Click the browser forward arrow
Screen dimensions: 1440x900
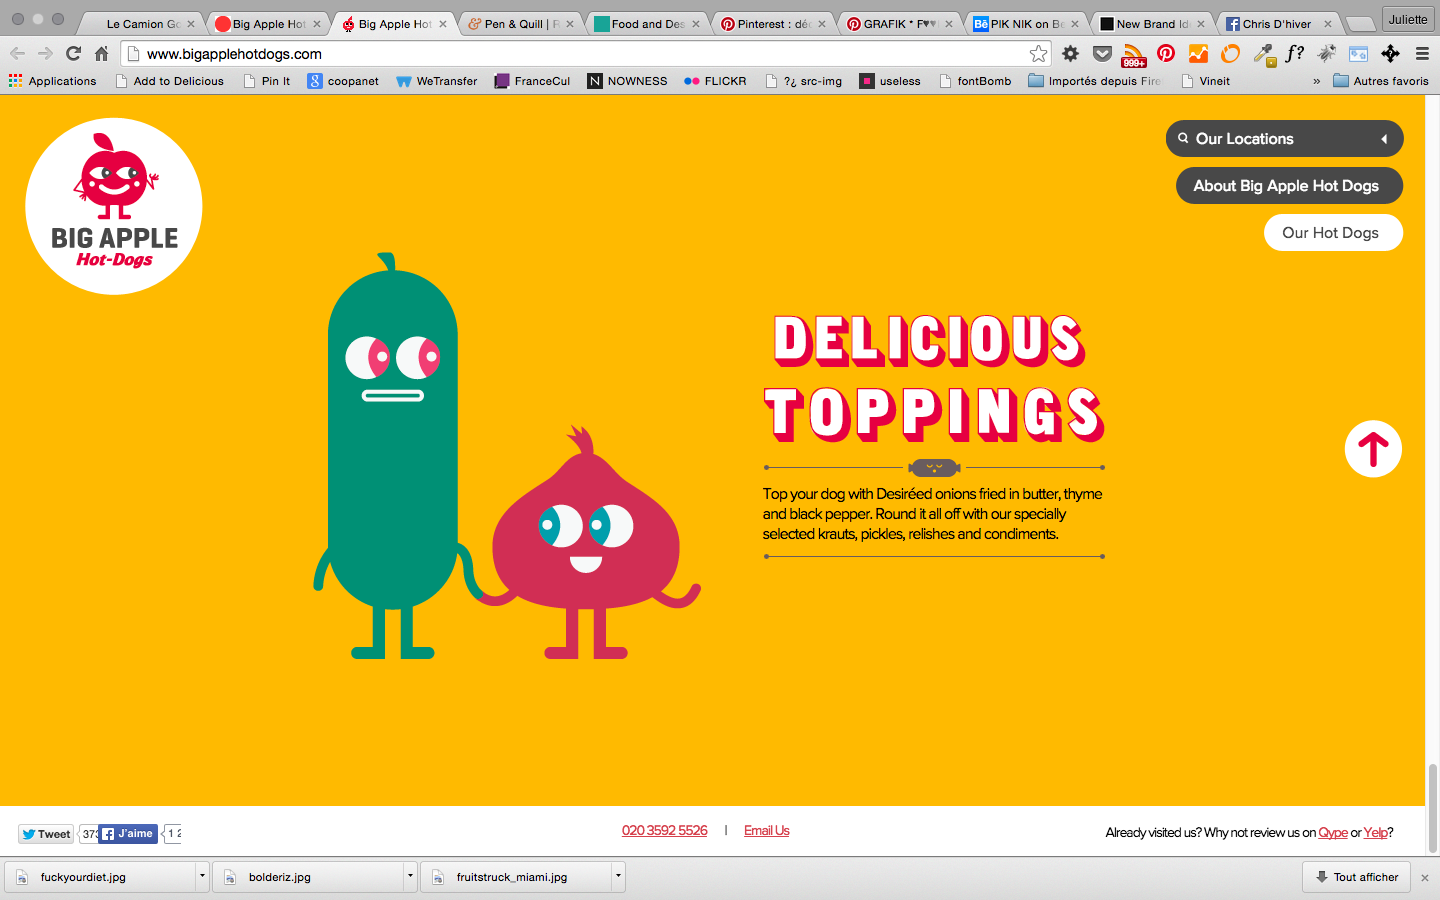click(45, 54)
